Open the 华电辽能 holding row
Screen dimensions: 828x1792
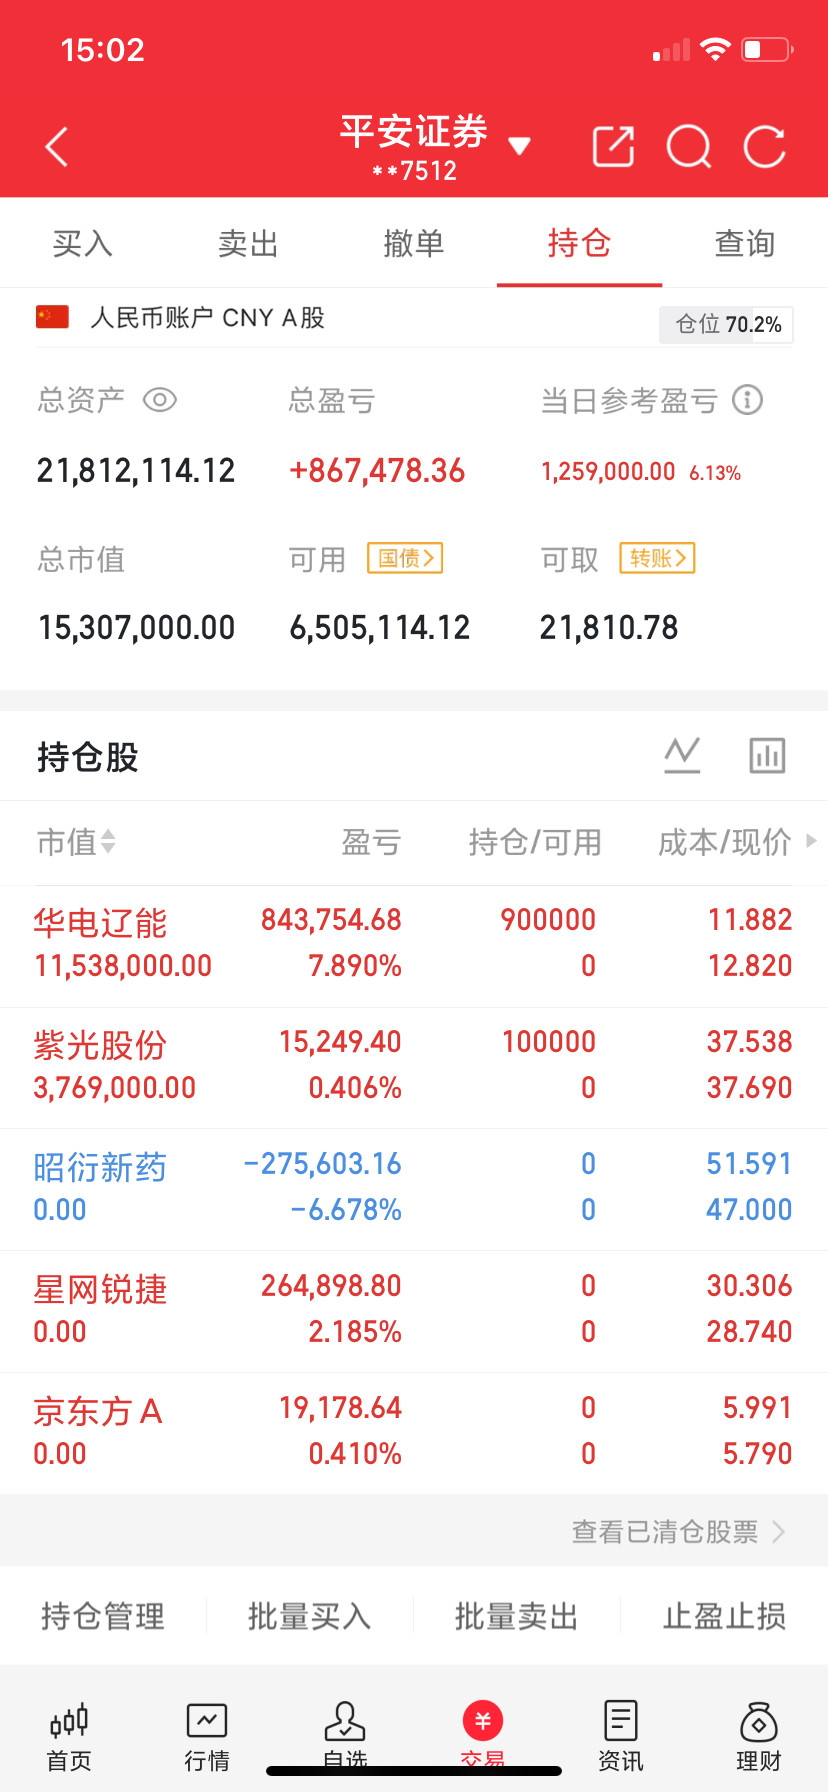point(414,946)
